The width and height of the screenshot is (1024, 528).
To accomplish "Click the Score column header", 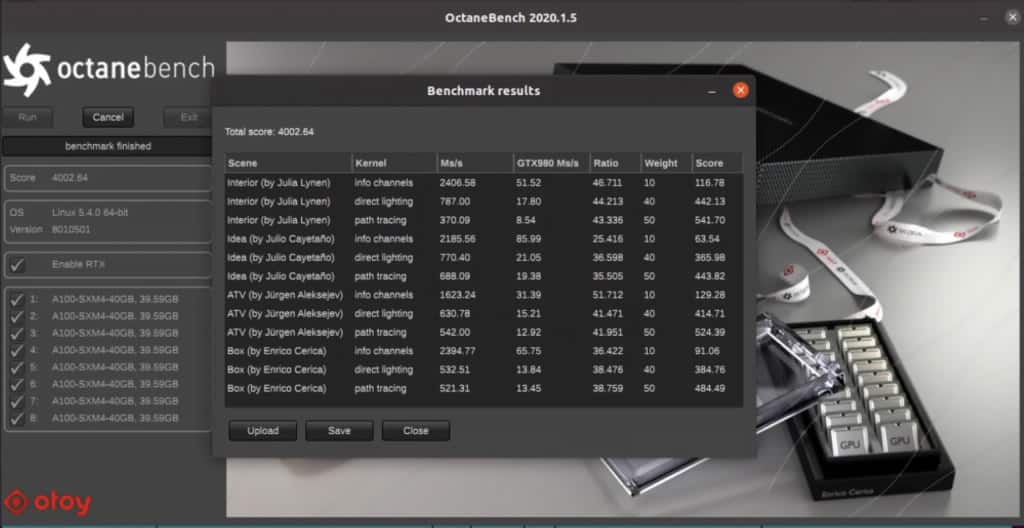I will (x=717, y=163).
